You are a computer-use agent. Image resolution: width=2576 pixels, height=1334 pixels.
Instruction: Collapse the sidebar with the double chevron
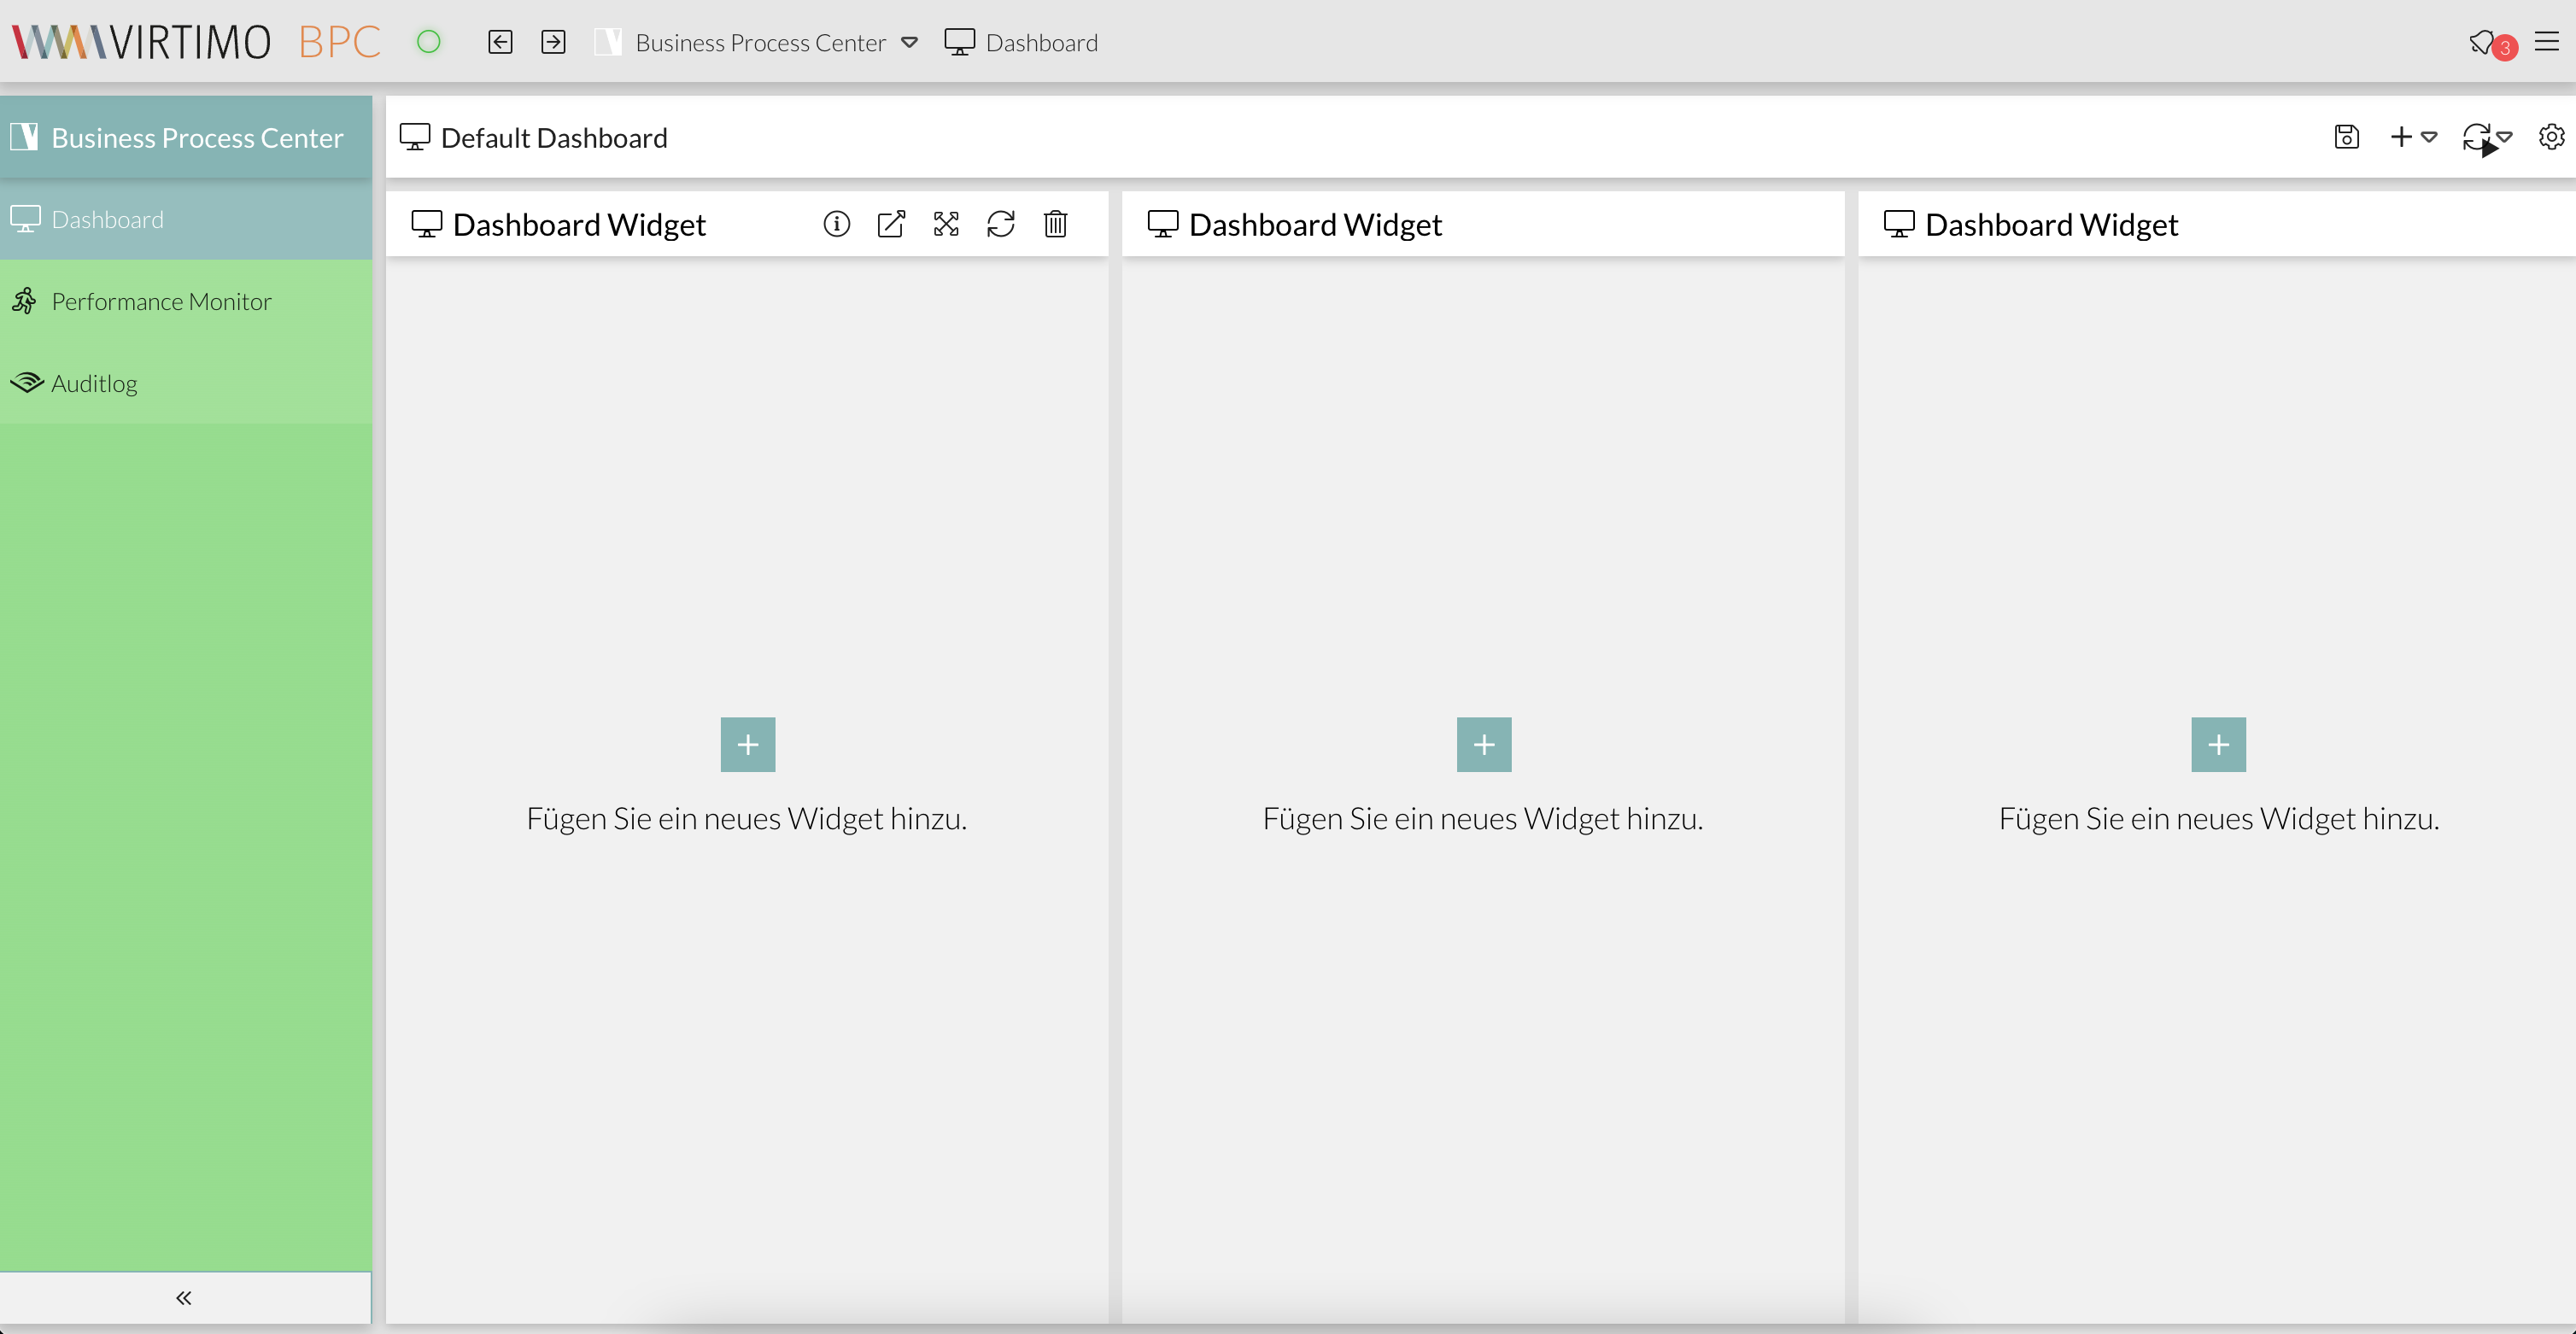(184, 1297)
